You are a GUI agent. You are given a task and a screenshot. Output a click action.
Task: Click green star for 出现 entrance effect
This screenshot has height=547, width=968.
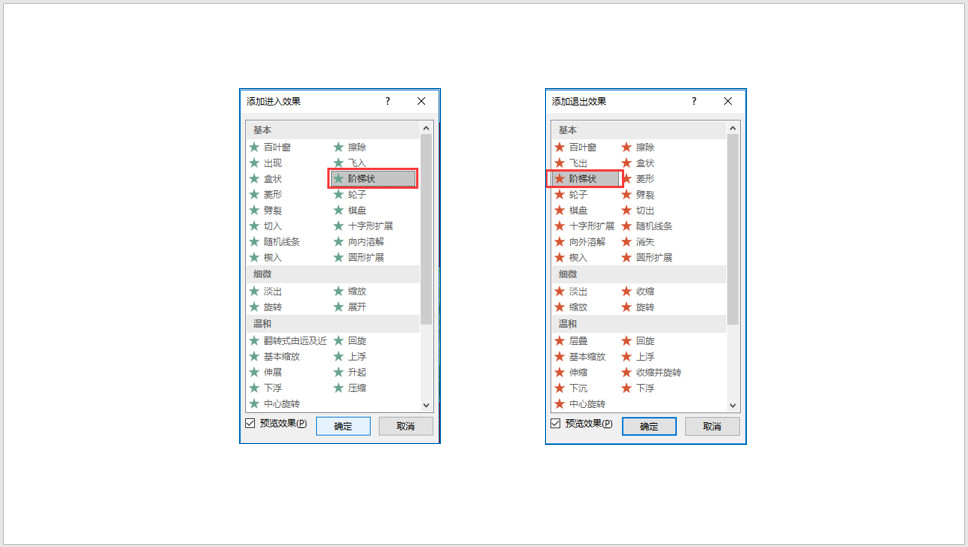click(254, 163)
